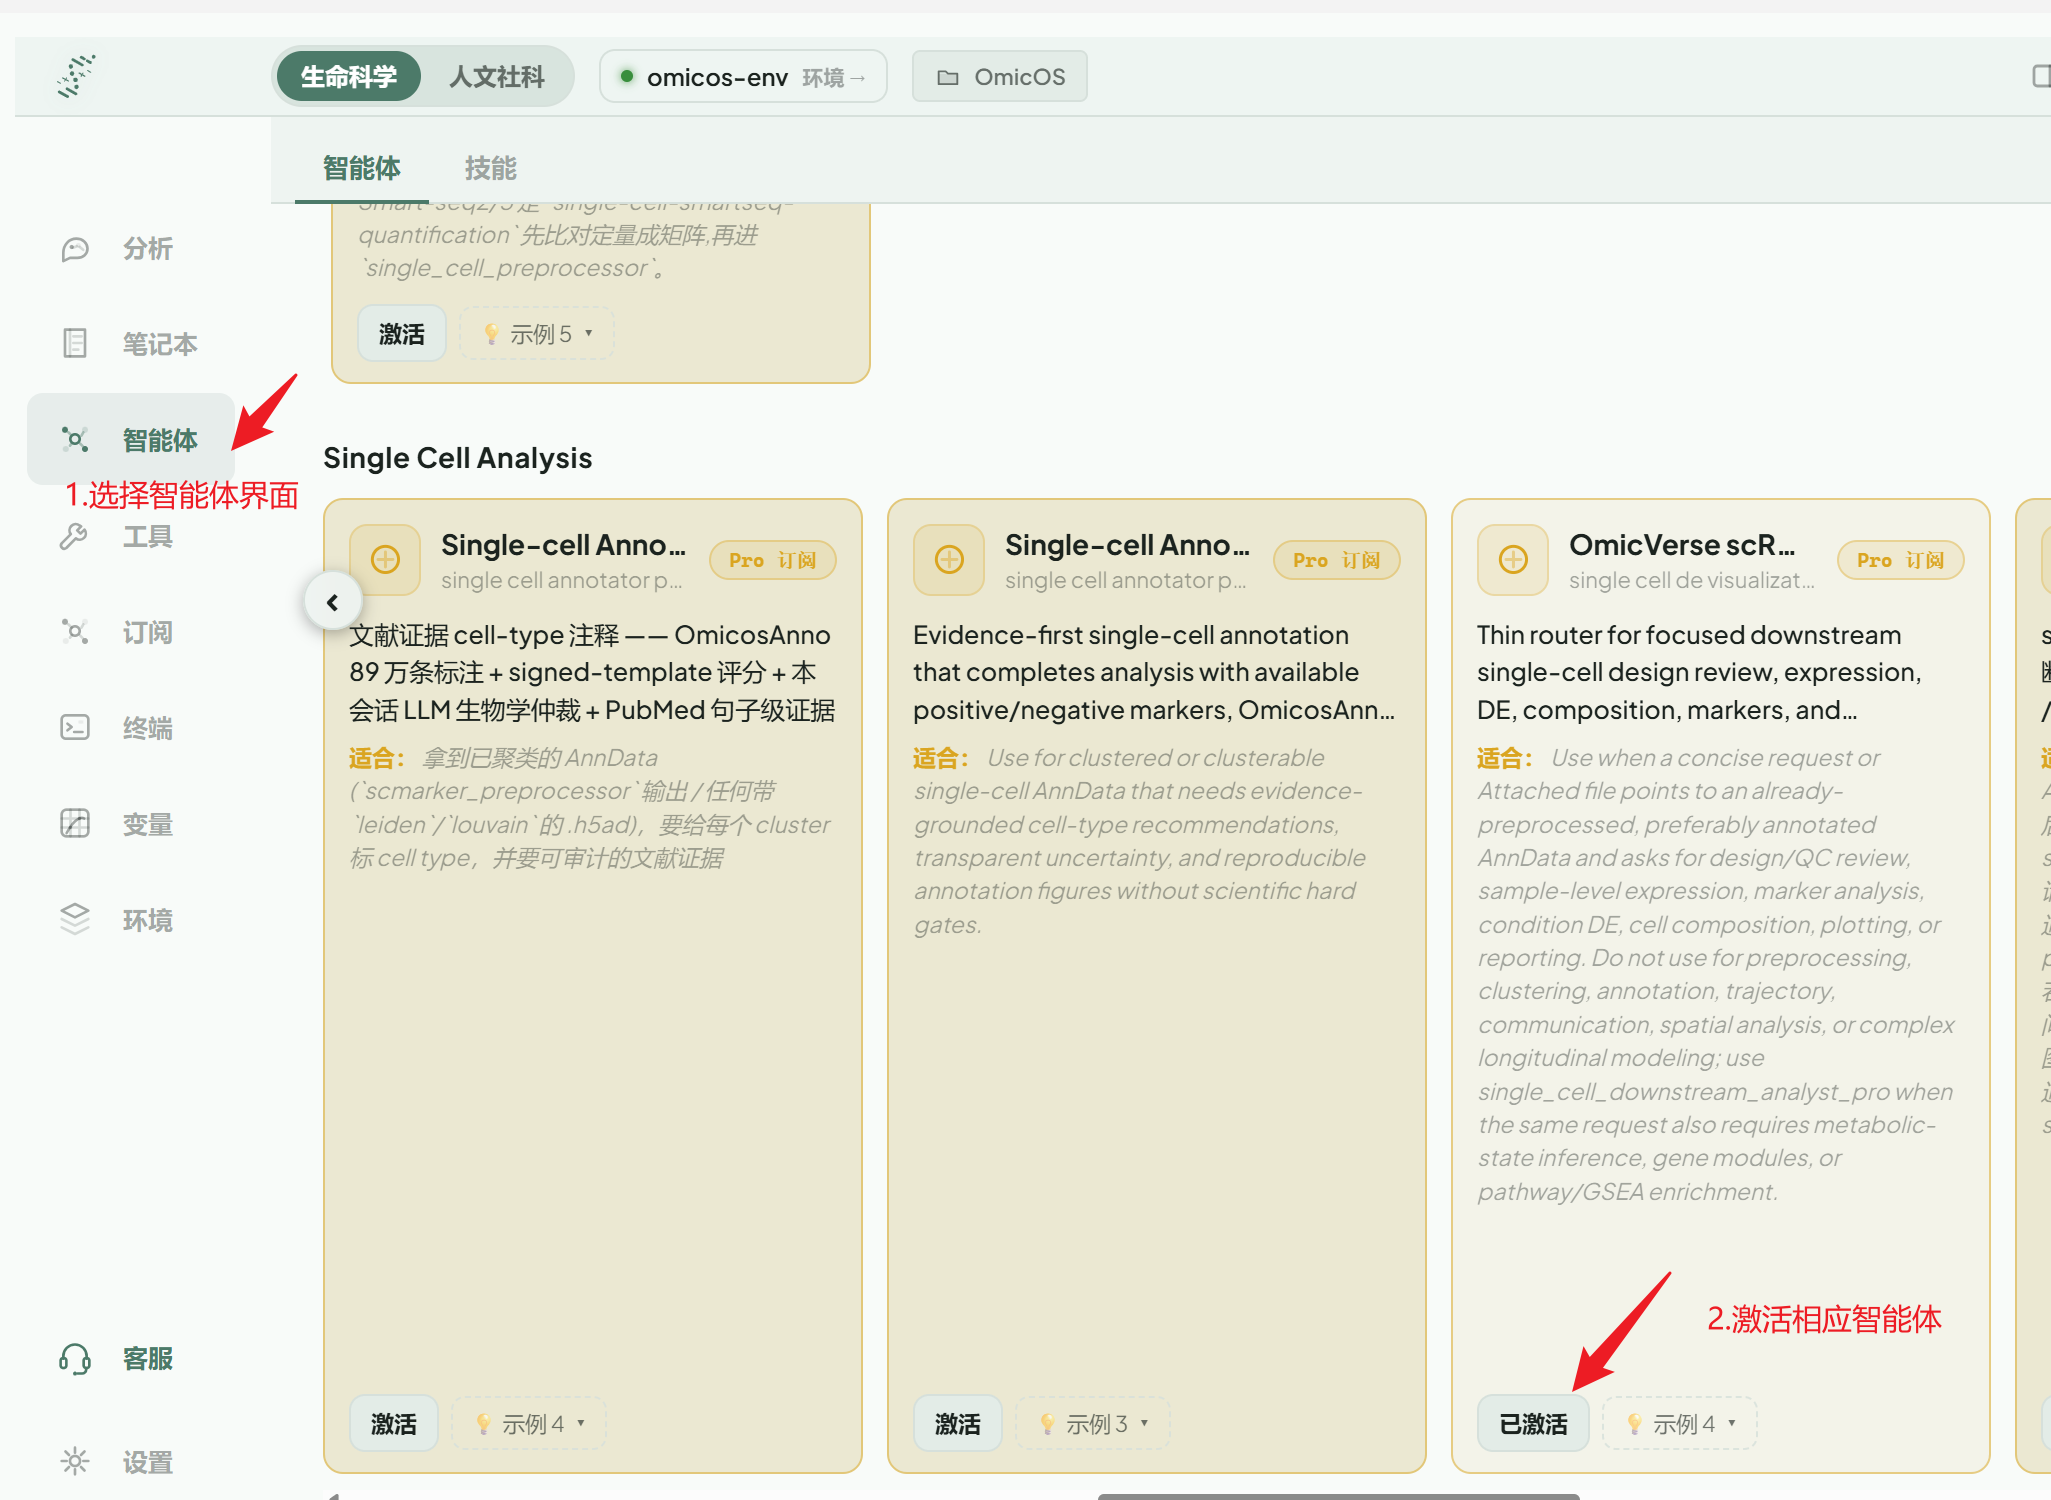Click the 'Evidence-first single-cell annotation' description
Image resolution: width=2051 pixels, height=1500 pixels.
pyautogui.click(x=1155, y=672)
